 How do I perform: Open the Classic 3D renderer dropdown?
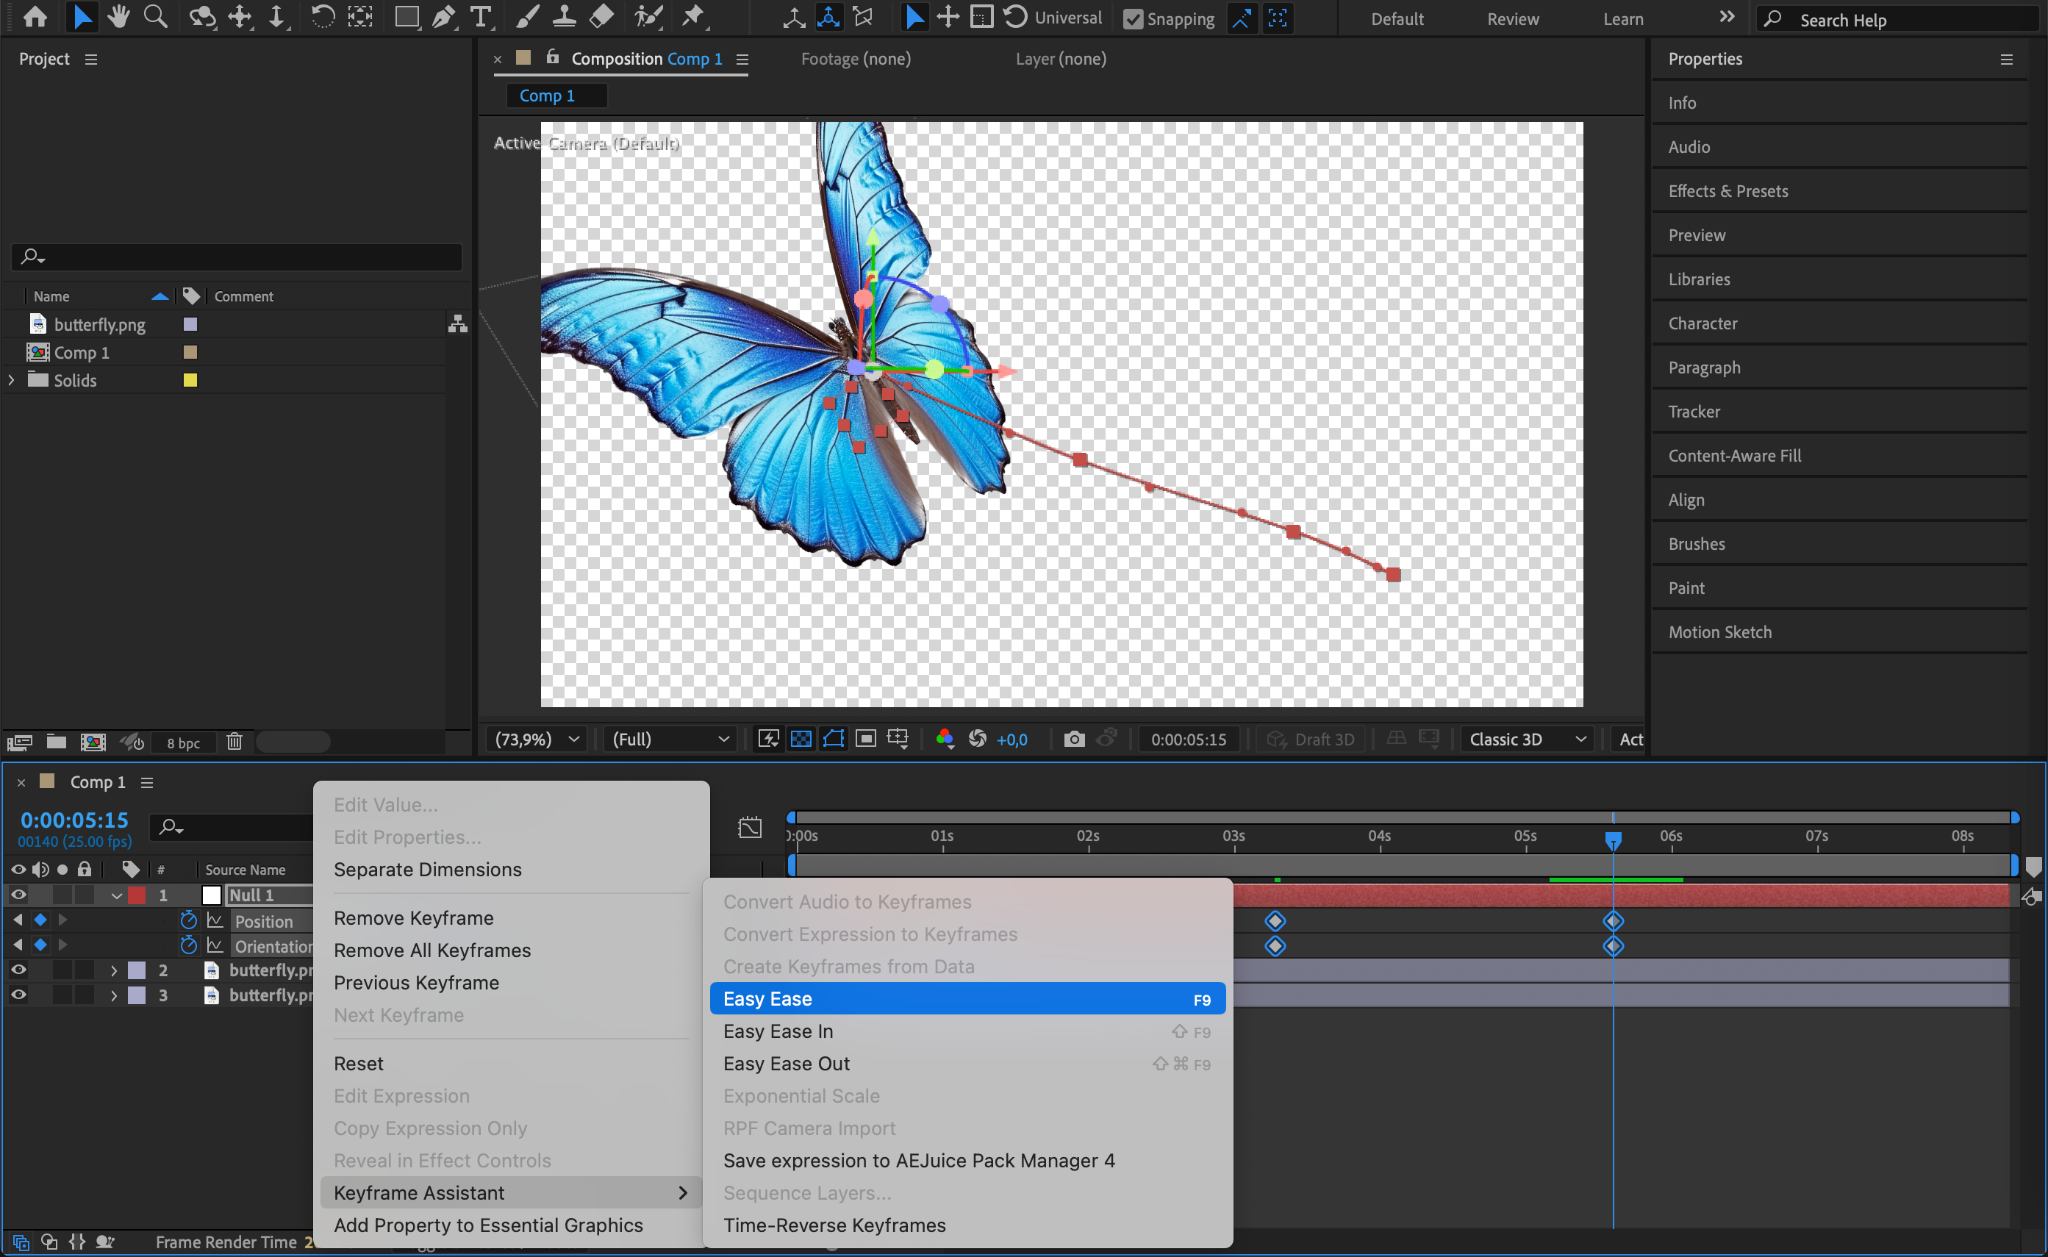point(1526,739)
